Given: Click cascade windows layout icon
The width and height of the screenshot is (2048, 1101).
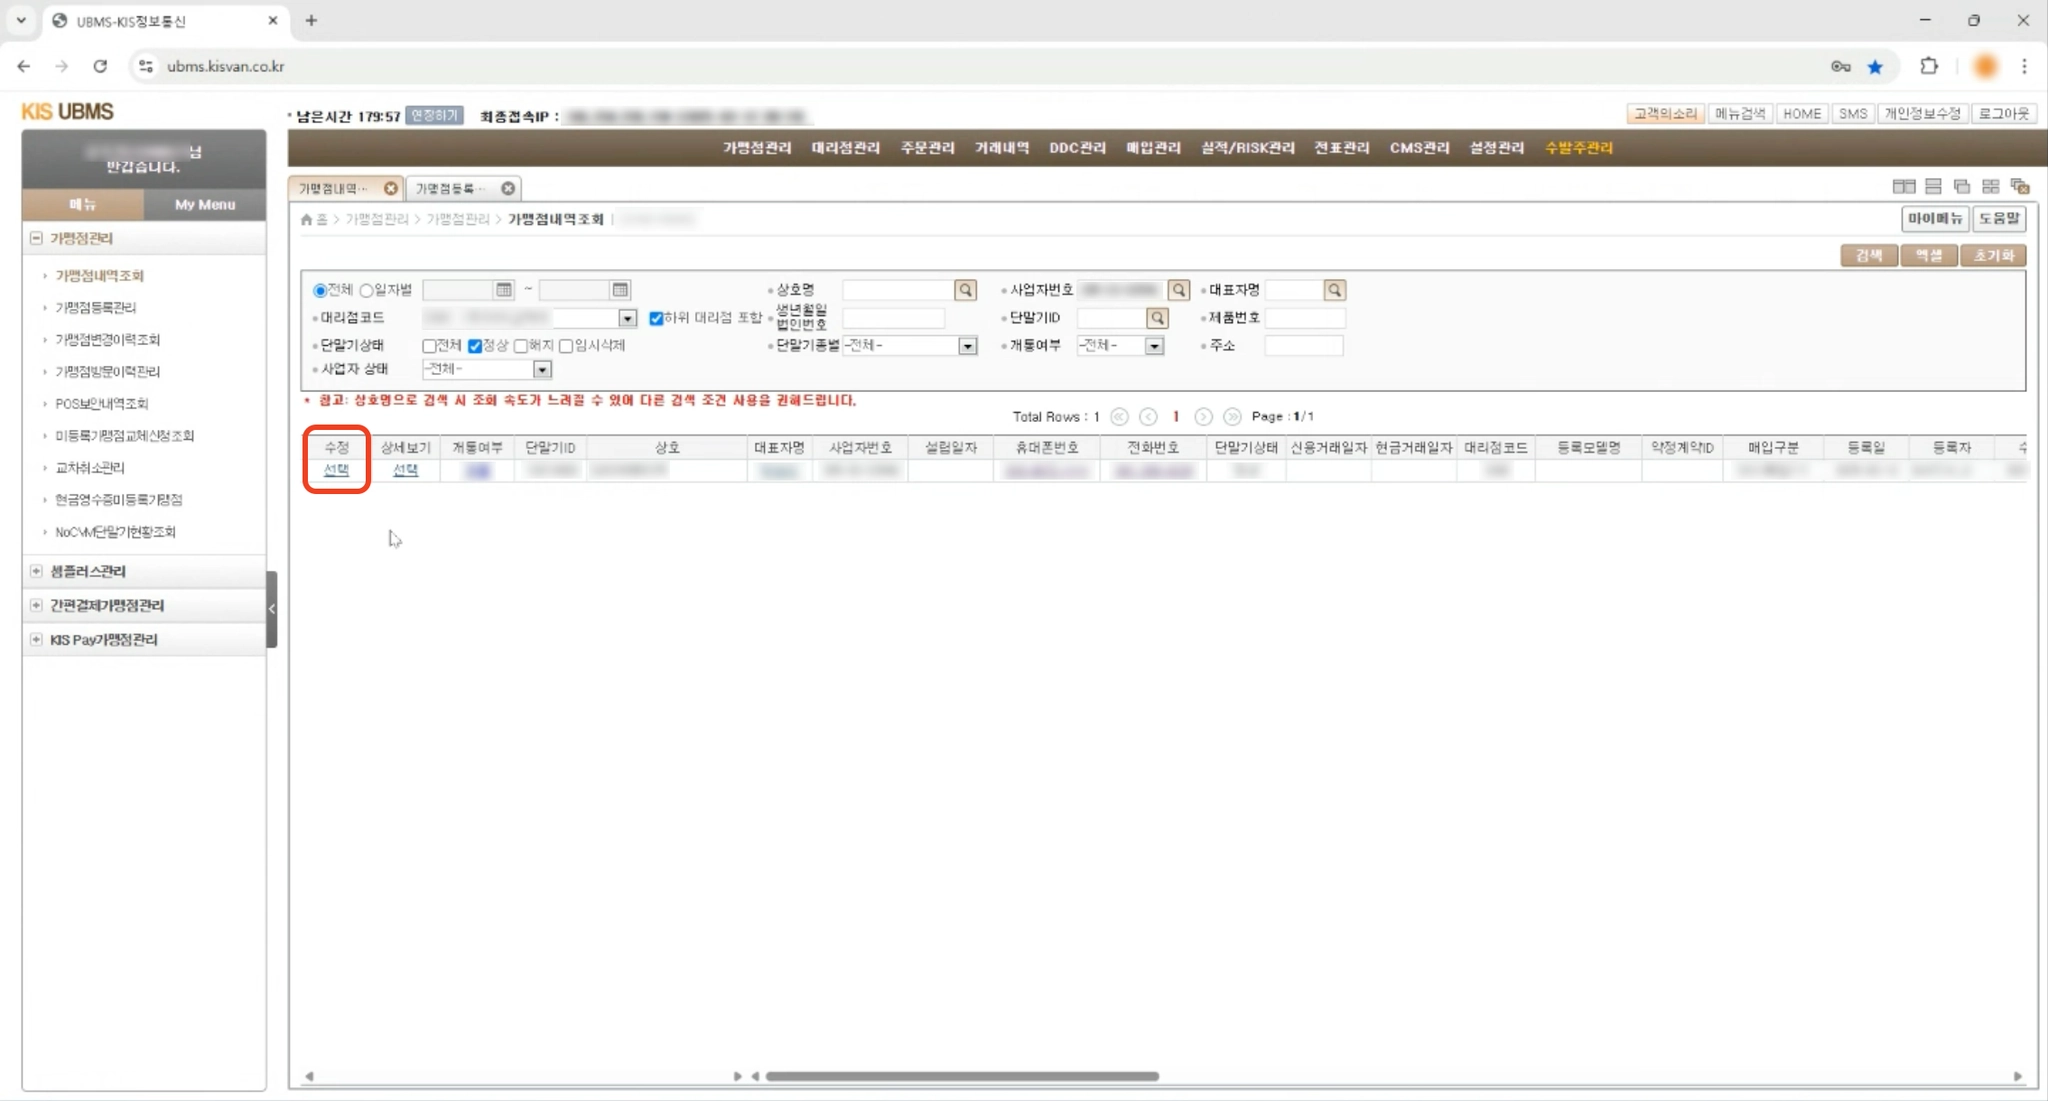Looking at the screenshot, I should pos(1961,187).
